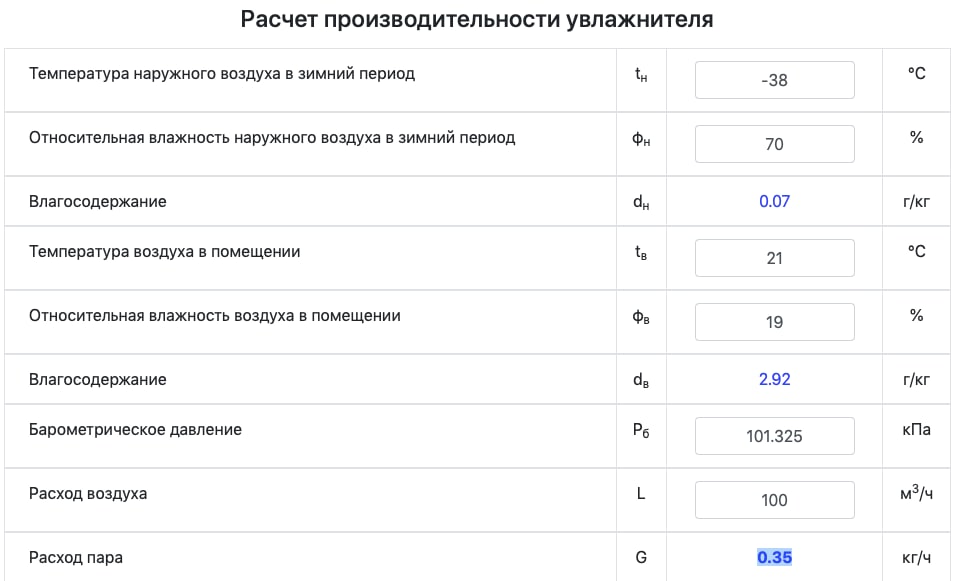Focus the indoor relative humidity field showing 19
Viewport: 956px width, 581px height.
pyautogui.click(x=774, y=322)
